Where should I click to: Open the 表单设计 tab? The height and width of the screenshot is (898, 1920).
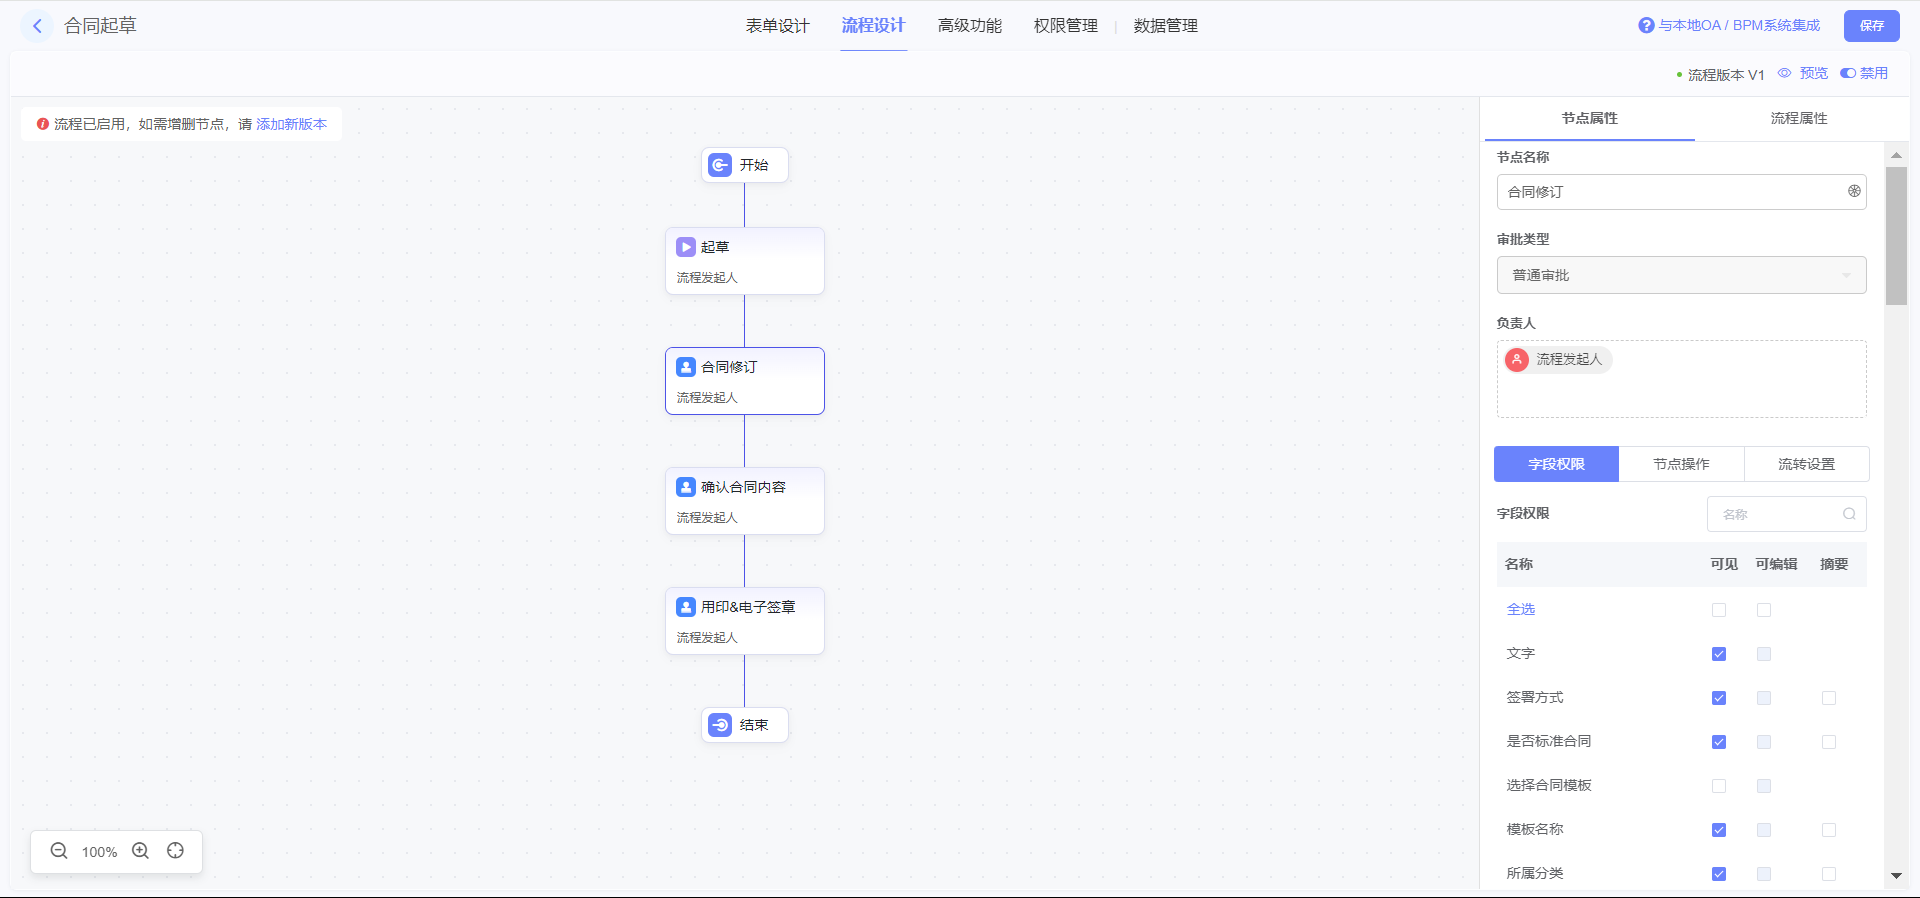777,26
